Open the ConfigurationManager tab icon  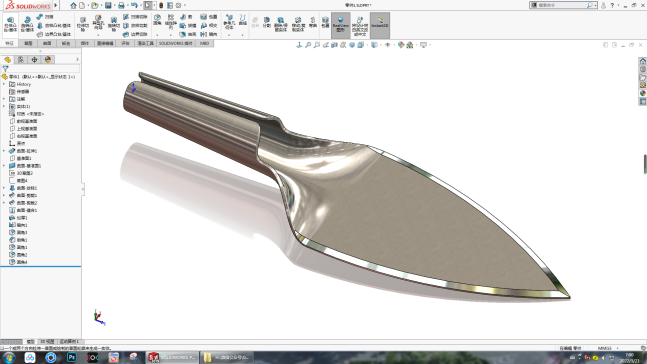click(x=34, y=60)
